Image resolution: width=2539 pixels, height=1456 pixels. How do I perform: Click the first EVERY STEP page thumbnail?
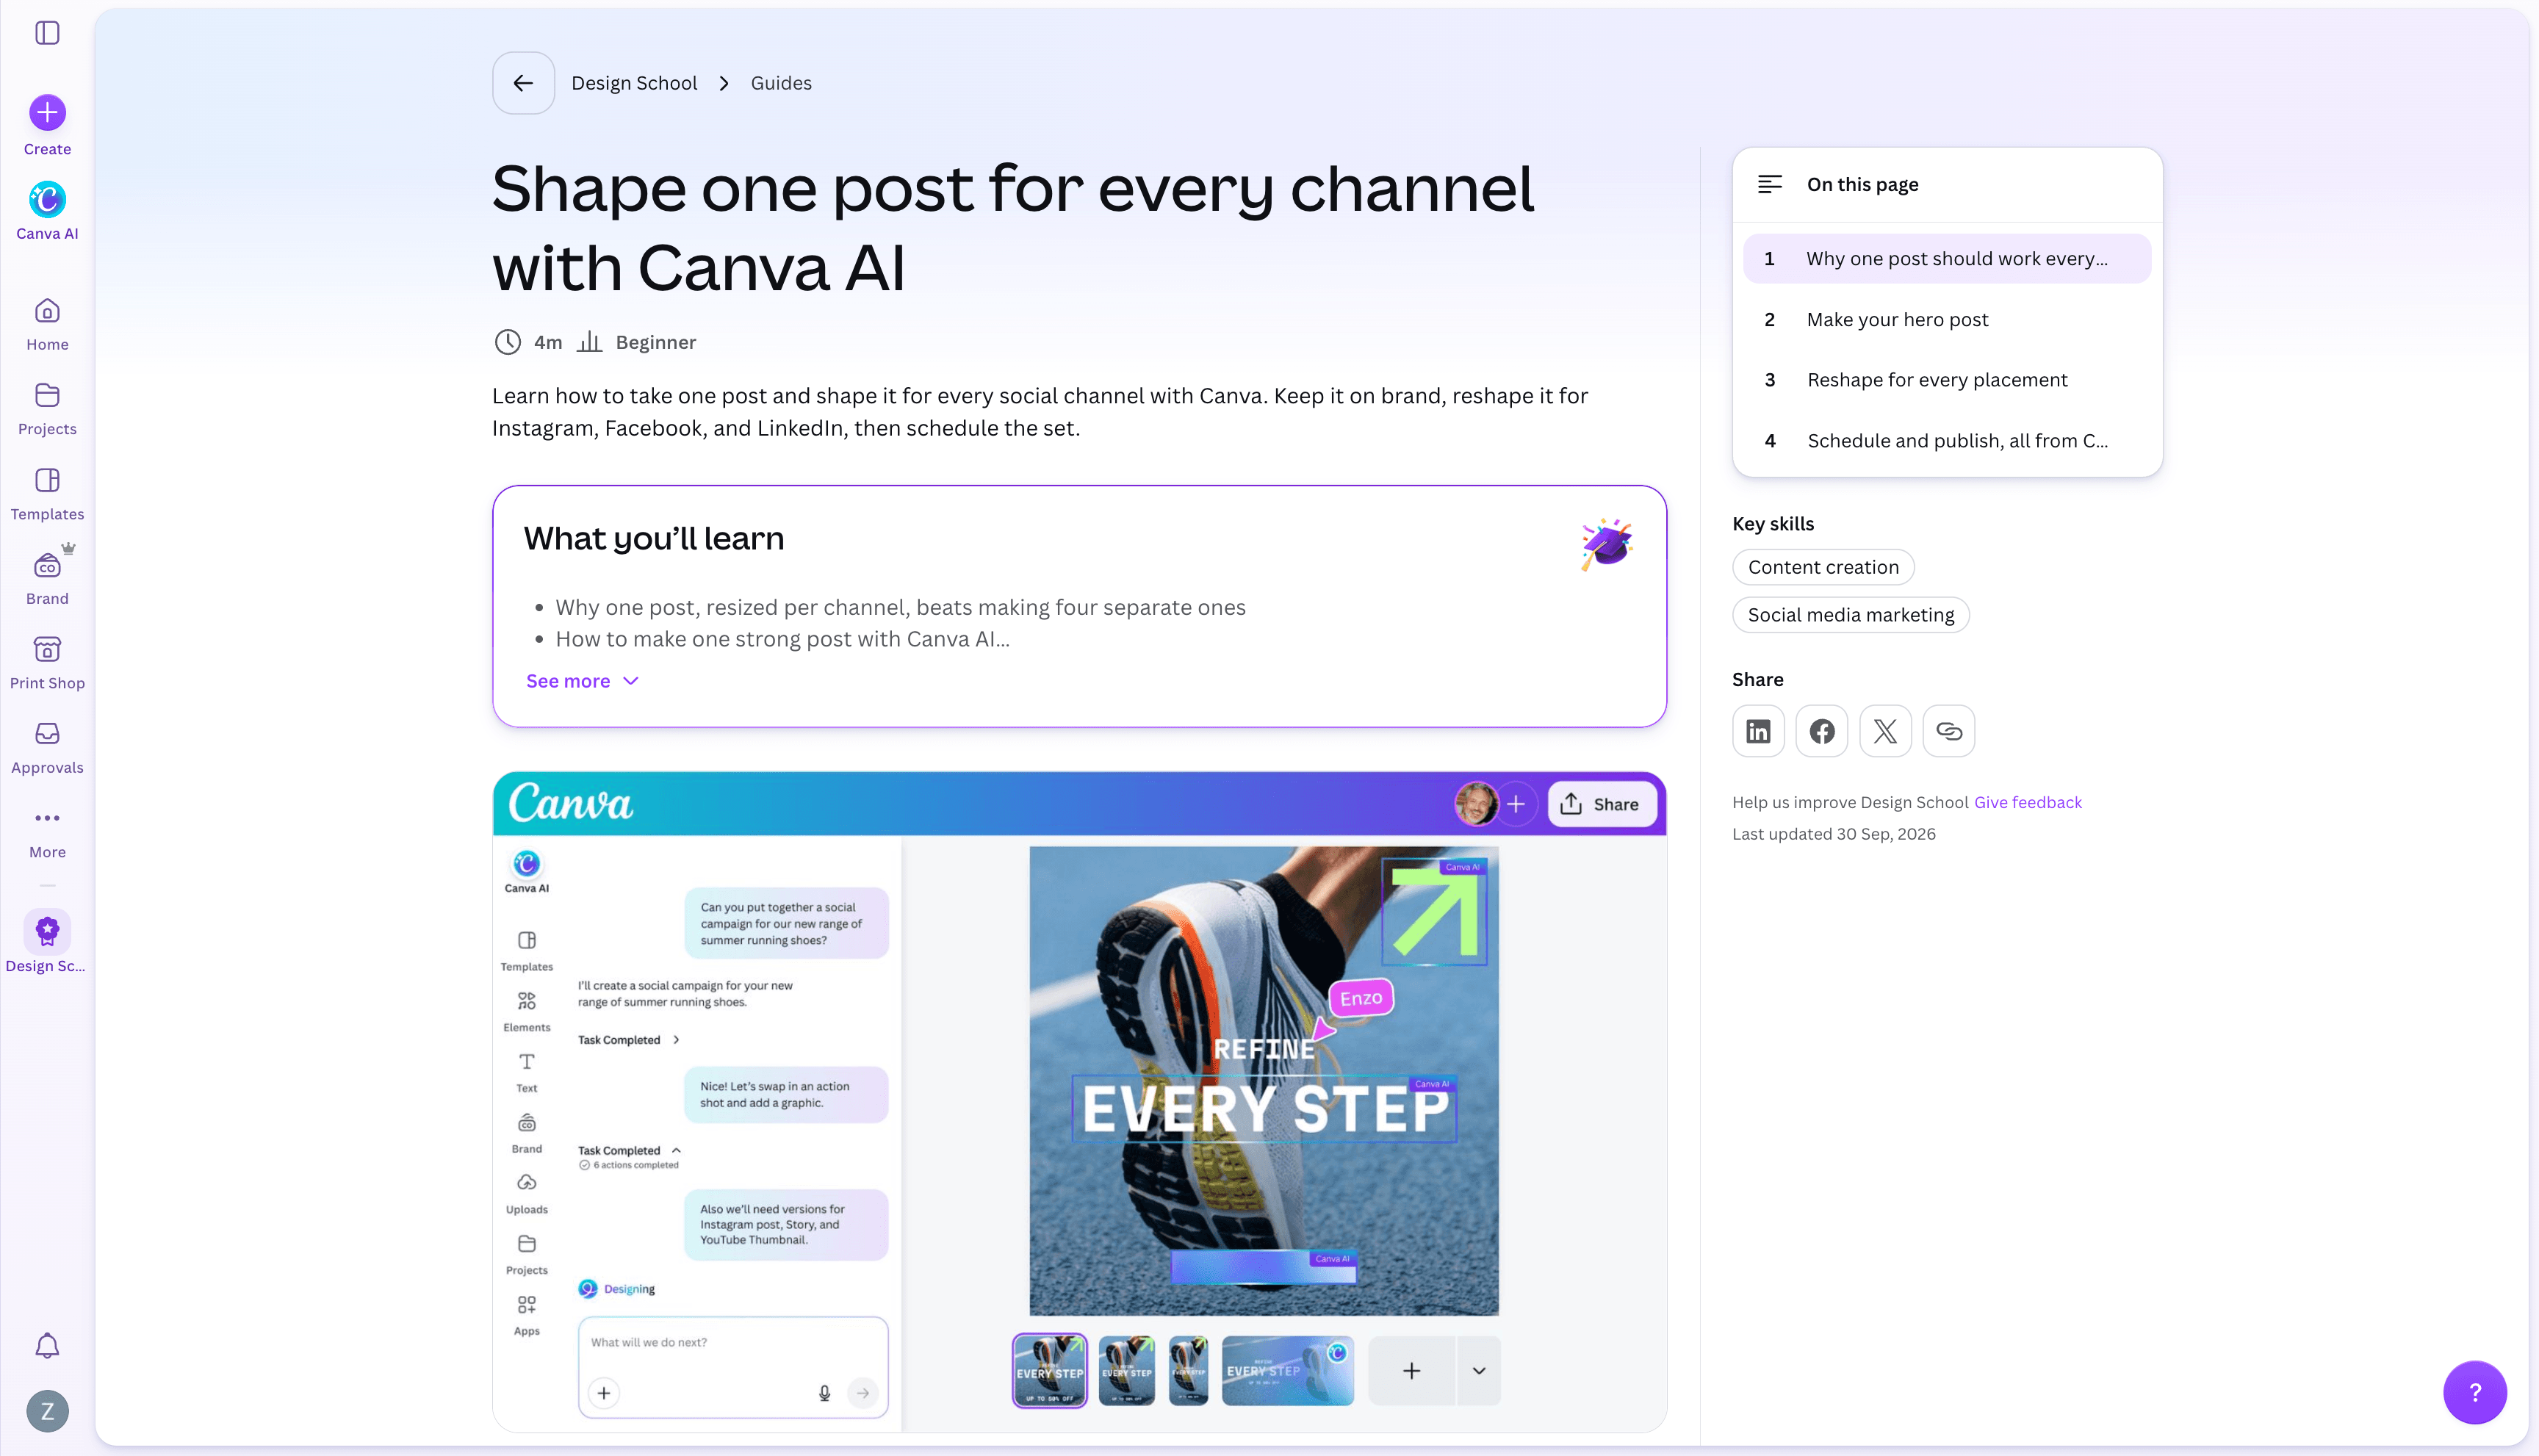(x=1049, y=1371)
